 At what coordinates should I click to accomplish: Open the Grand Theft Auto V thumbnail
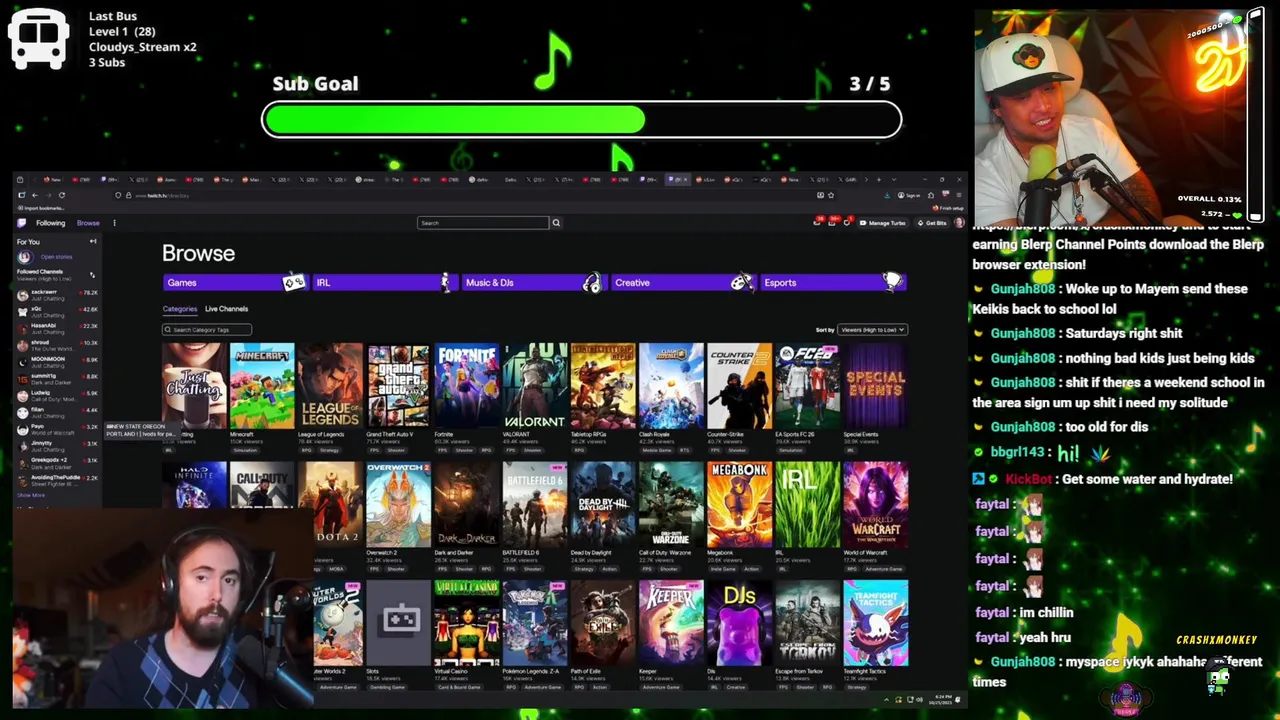pos(398,386)
